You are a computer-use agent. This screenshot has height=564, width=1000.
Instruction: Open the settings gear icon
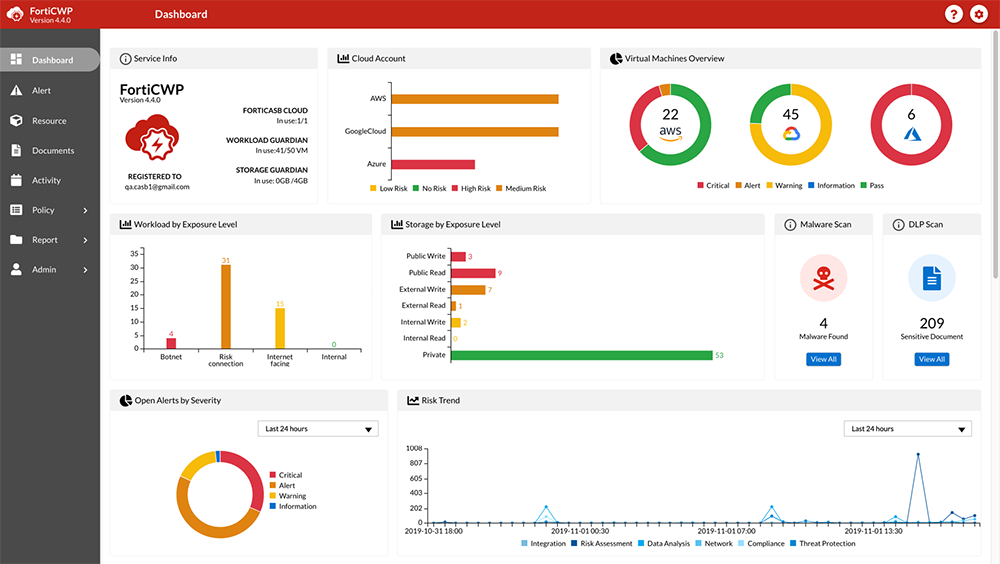[x=979, y=14]
